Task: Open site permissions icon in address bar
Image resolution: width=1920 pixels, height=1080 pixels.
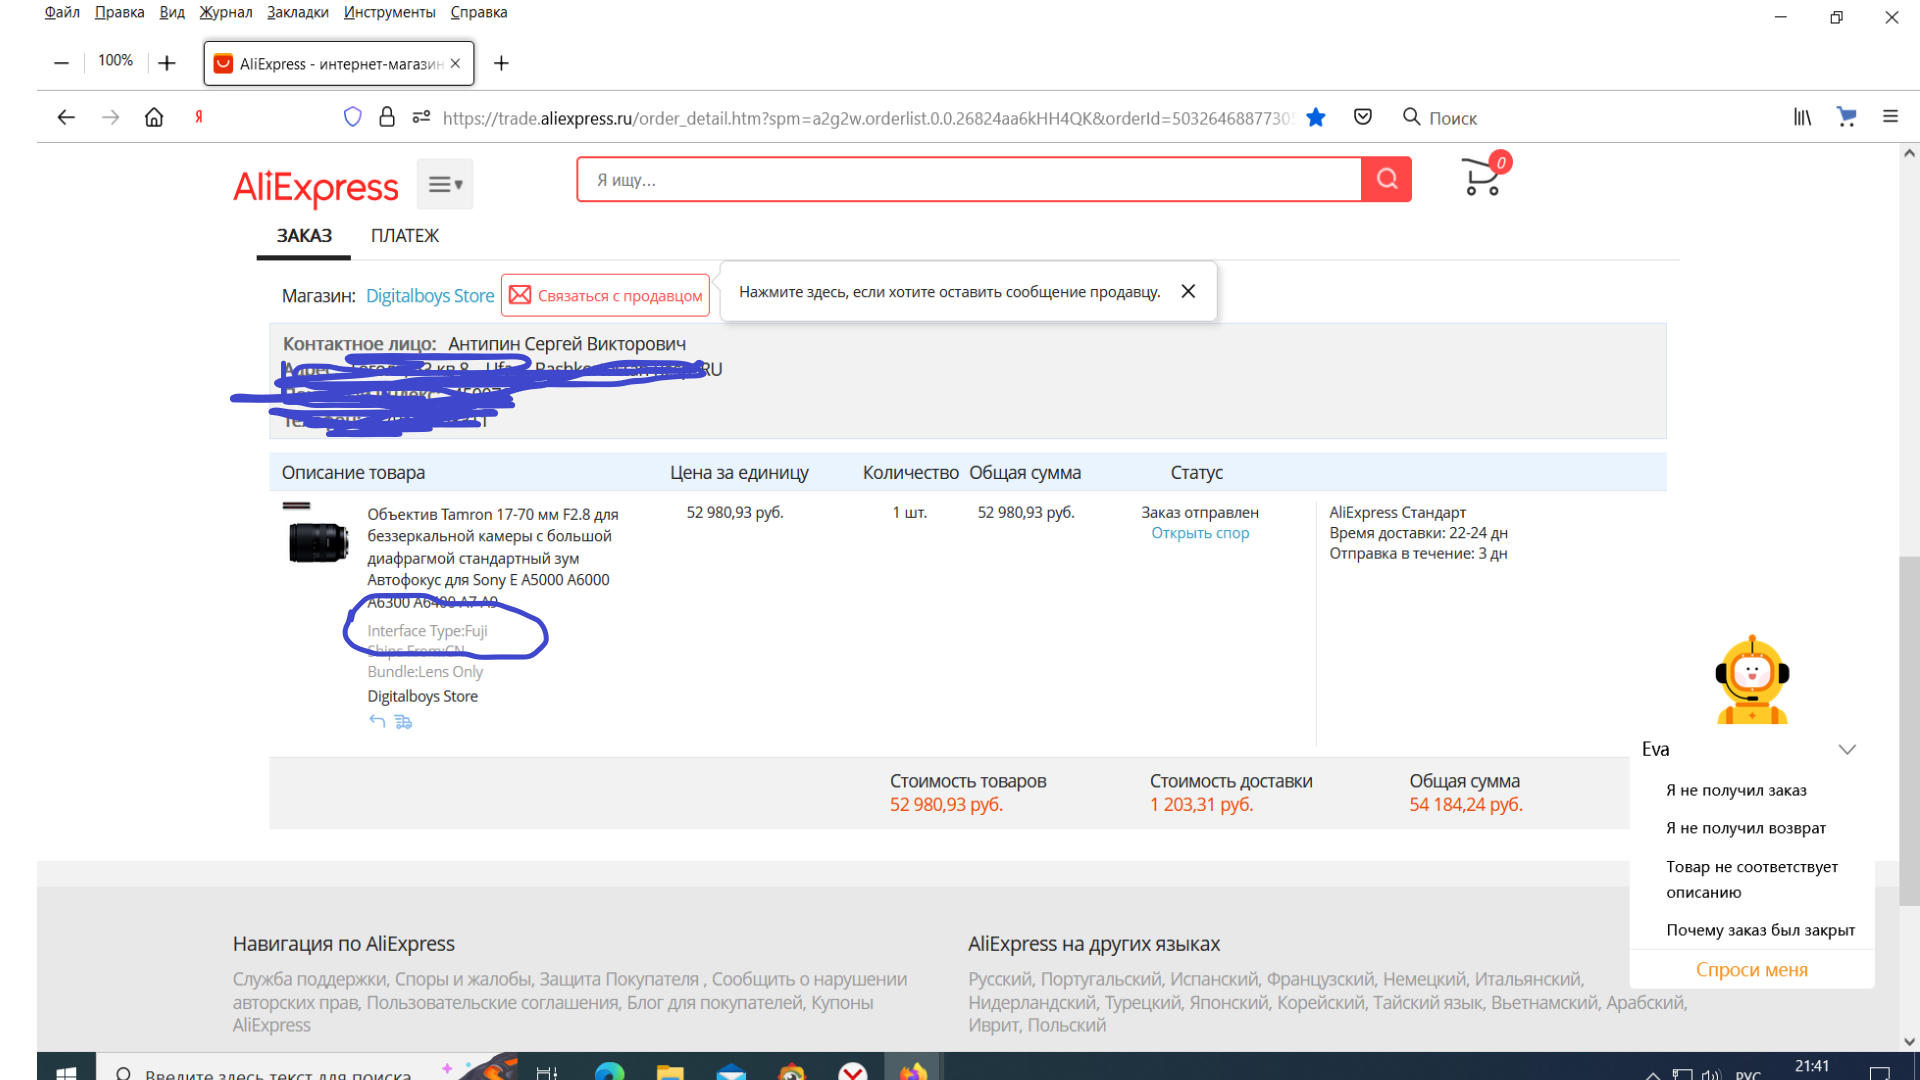Action: coord(421,118)
